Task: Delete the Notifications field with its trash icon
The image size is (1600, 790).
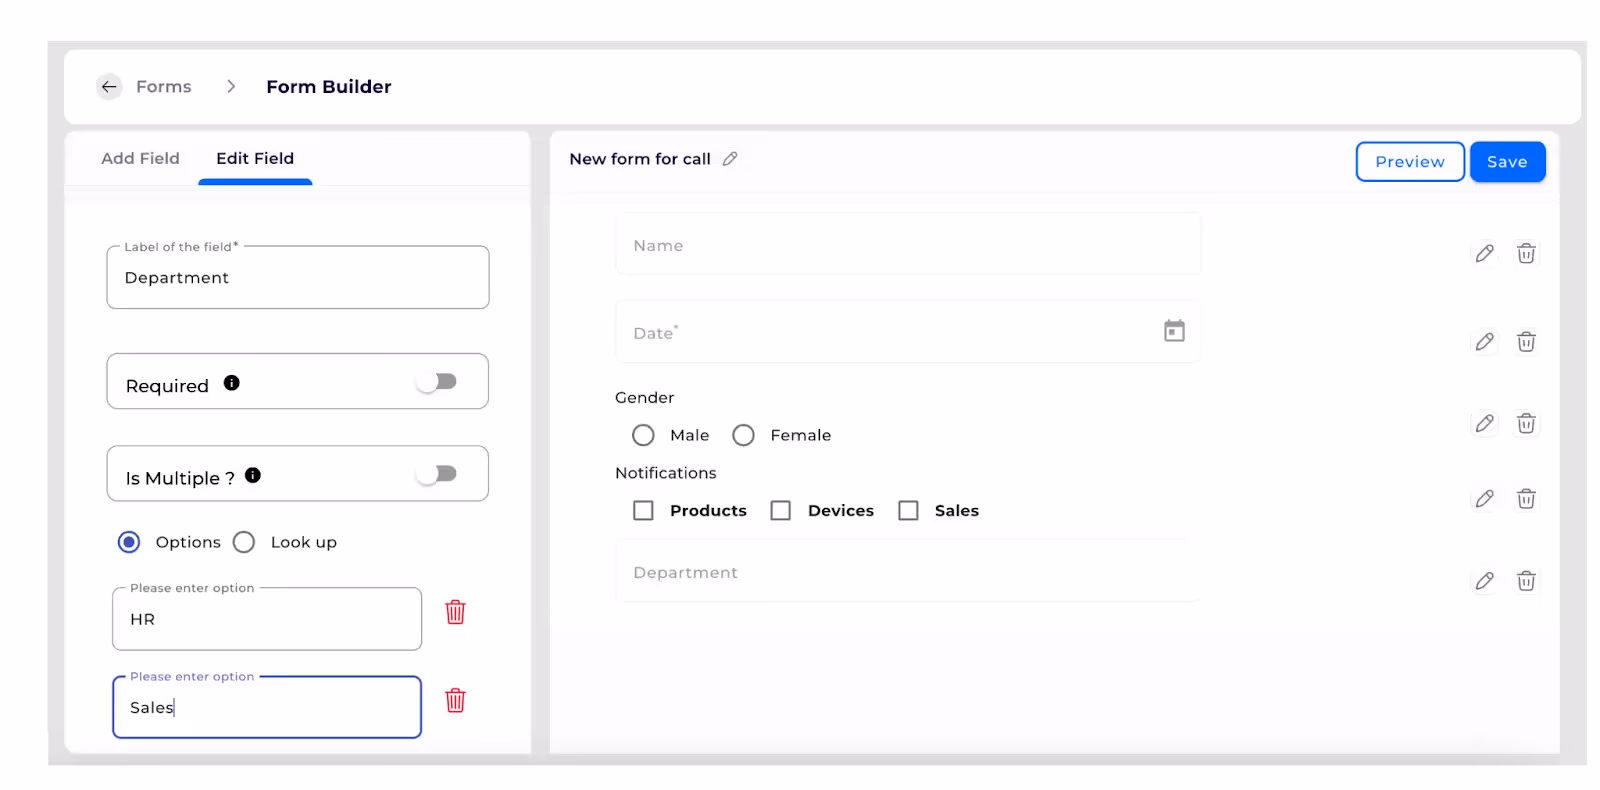Action: (1526, 499)
